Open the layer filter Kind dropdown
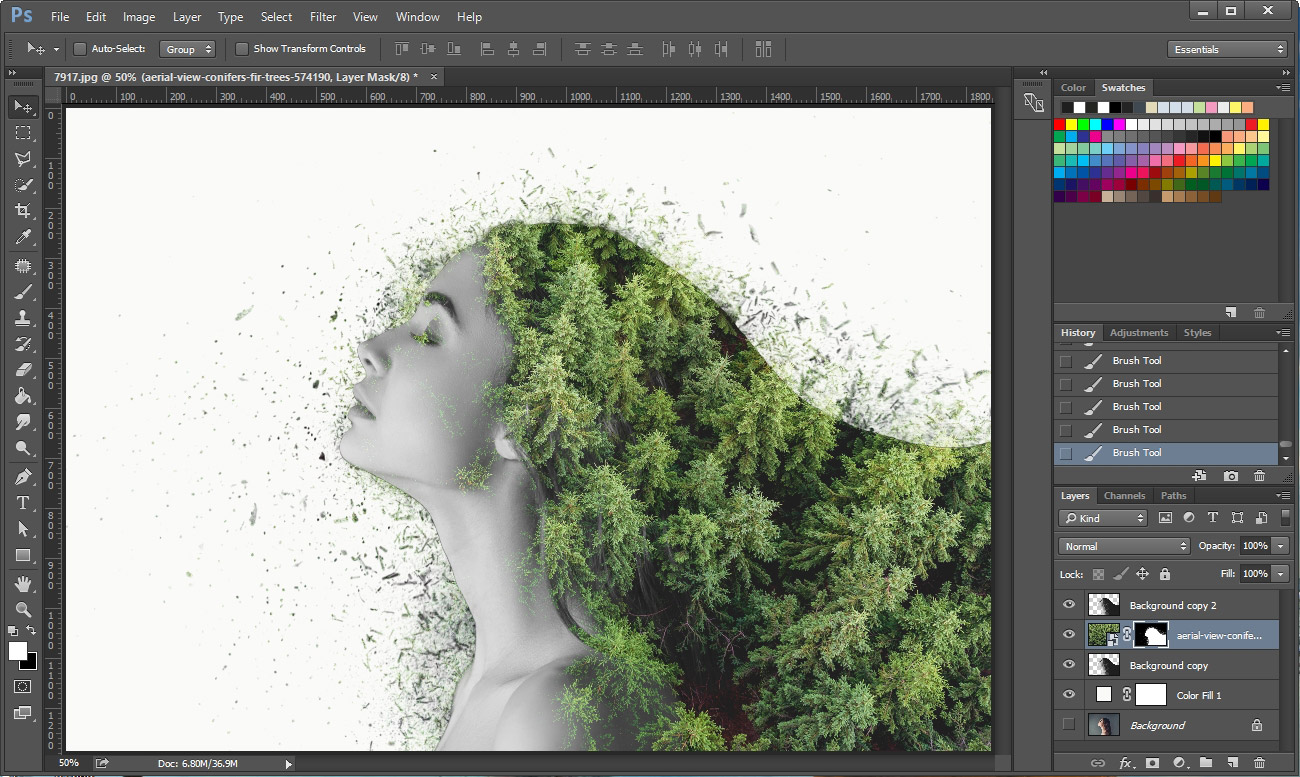Screen dimensions: 1300x777 point(1104,518)
